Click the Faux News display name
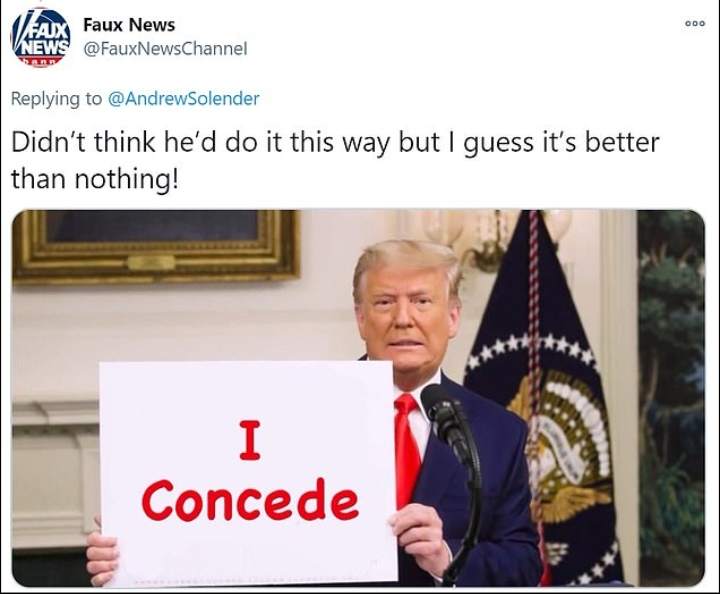720x594 pixels. pos(129,25)
